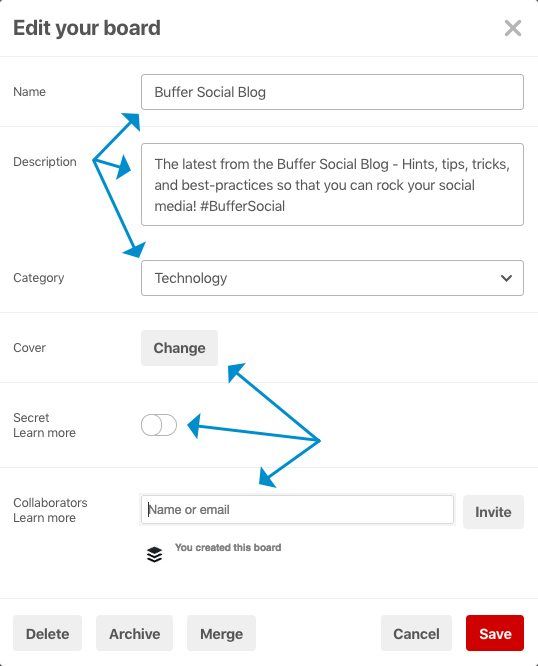Click the Buffer stacked-layers profile icon
The width and height of the screenshot is (538, 666).
[x=154, y=554]
